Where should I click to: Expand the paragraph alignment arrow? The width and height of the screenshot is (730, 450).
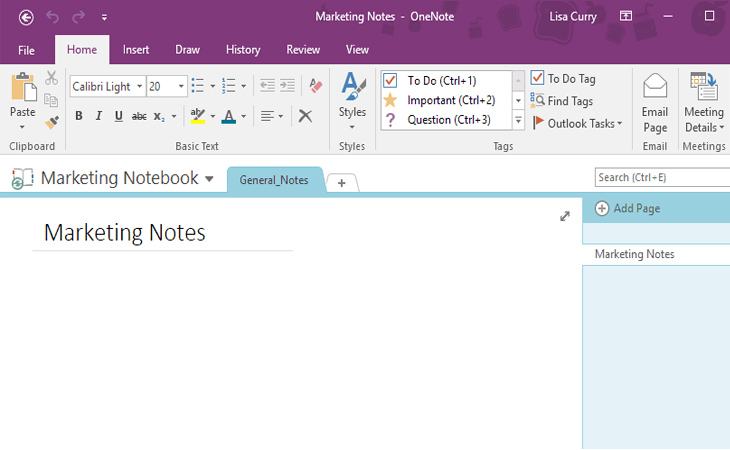(280, 116)
